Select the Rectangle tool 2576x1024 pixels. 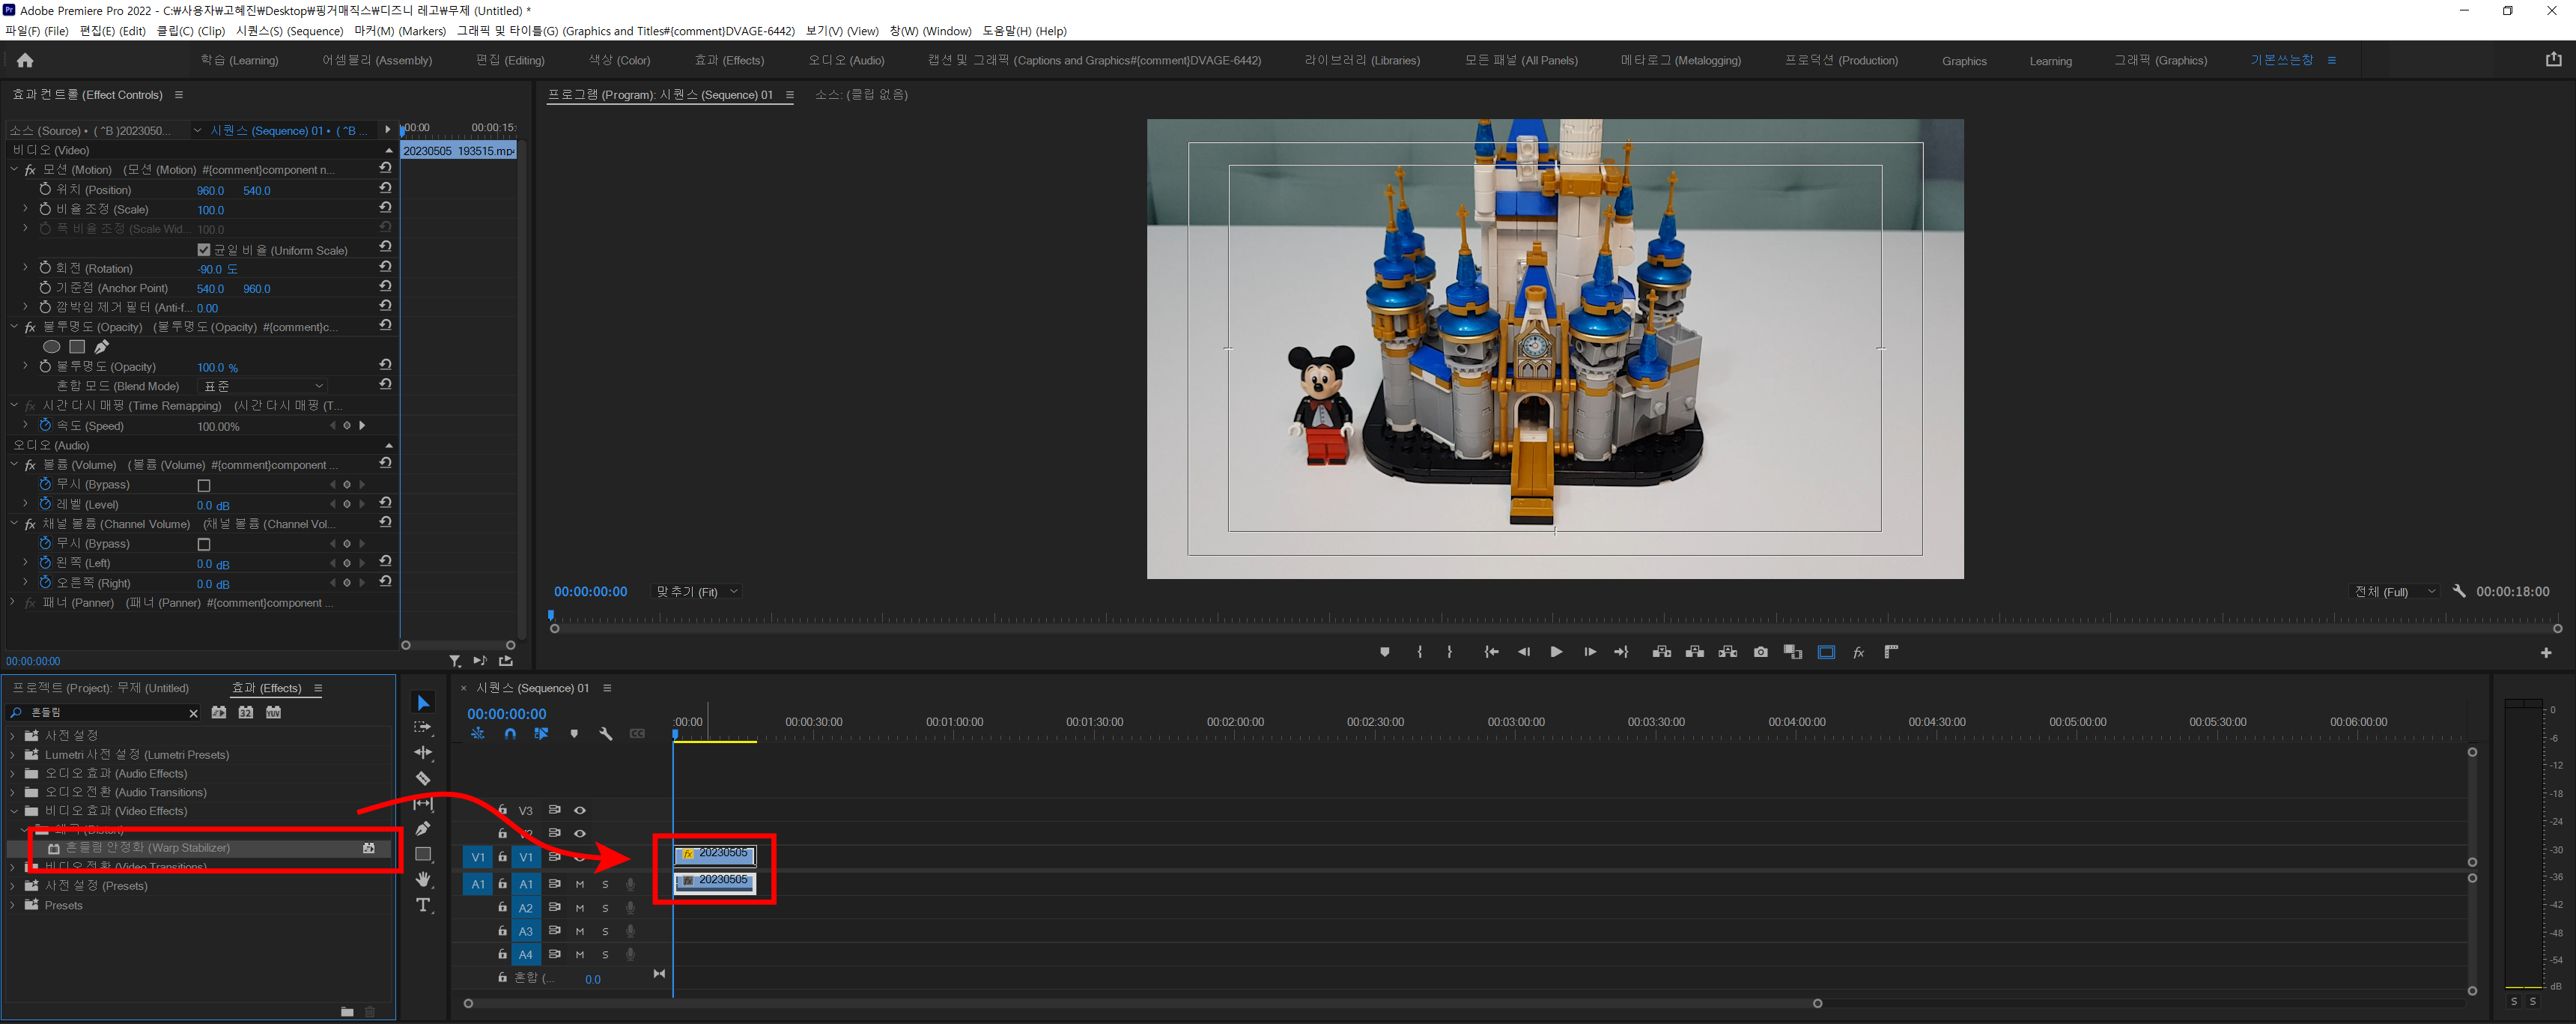click(x=423, y=854)
